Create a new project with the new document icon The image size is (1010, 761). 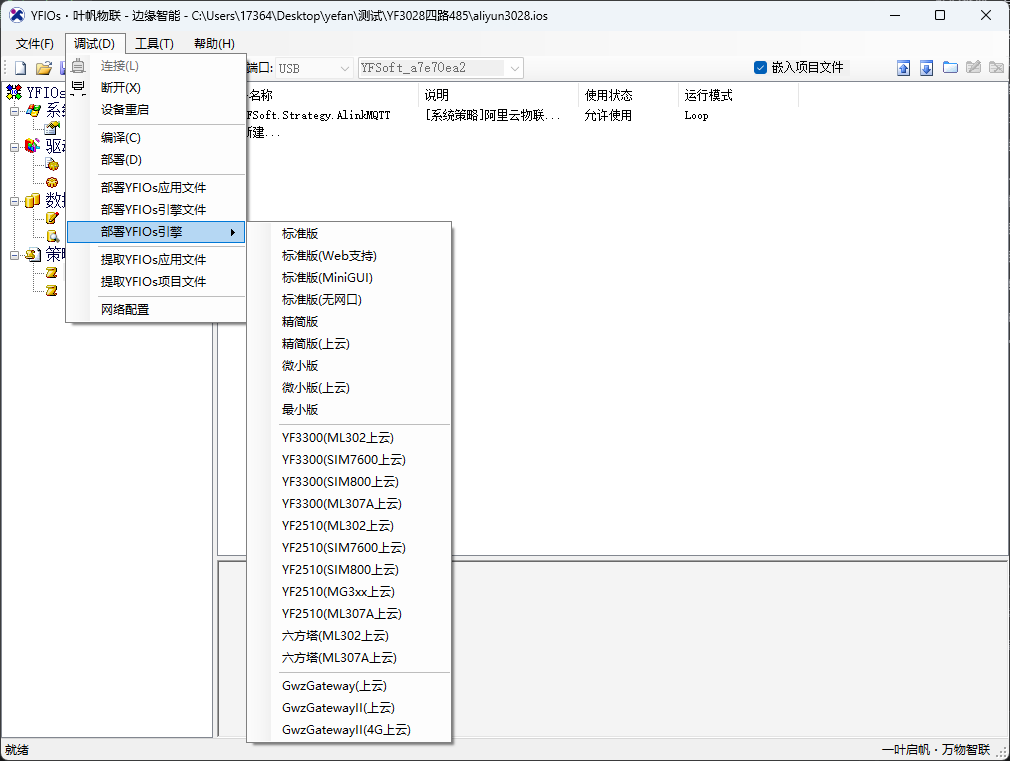pos(21,67)
